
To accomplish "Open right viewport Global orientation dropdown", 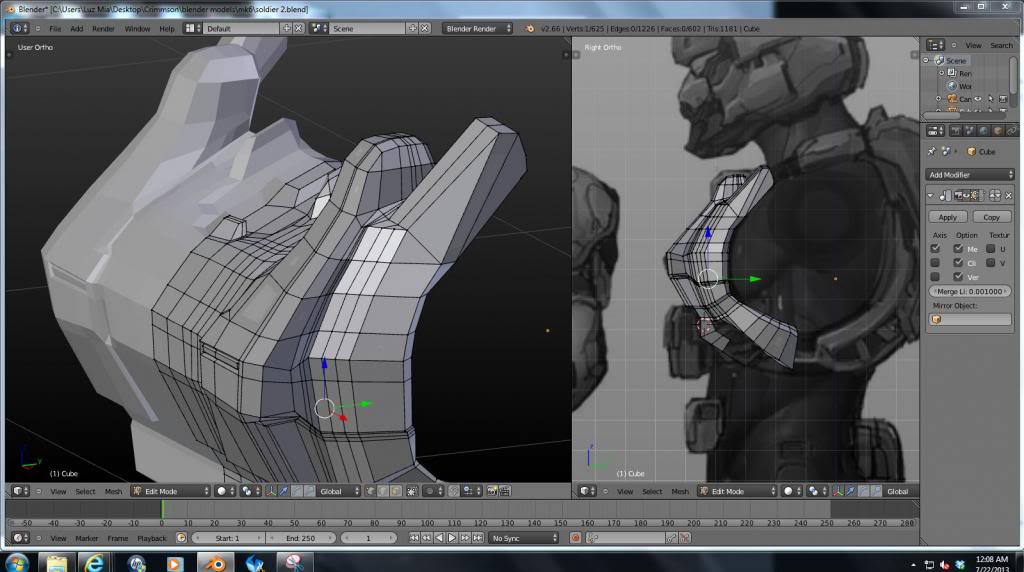I will point(901,491).
